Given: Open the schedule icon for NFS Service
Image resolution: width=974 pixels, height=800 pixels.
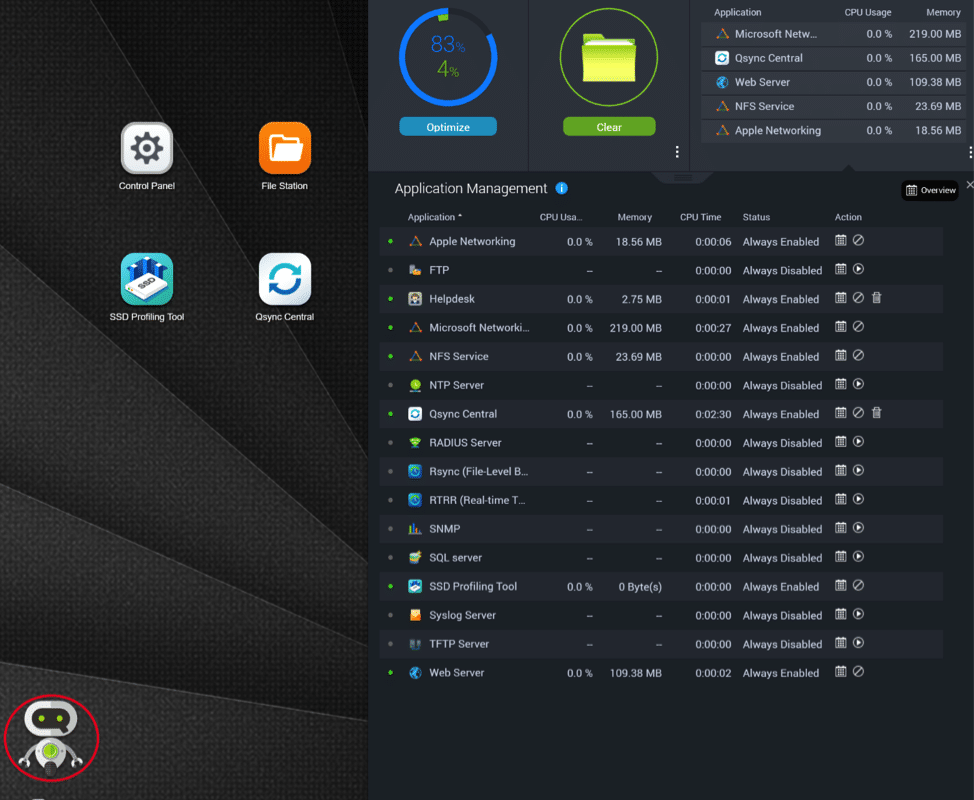Looking at the screenshot, I should pyautogui.click(x=840, y=355).
